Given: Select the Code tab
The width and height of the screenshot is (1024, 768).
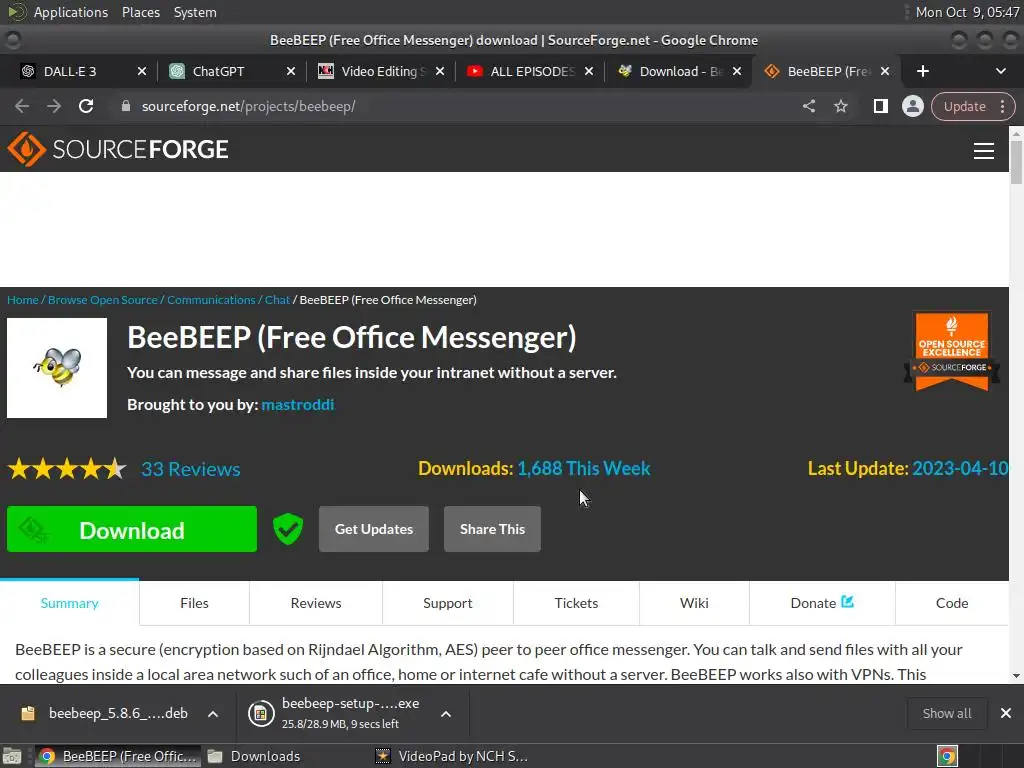Looking at the screenshot, I should [952, 603].
